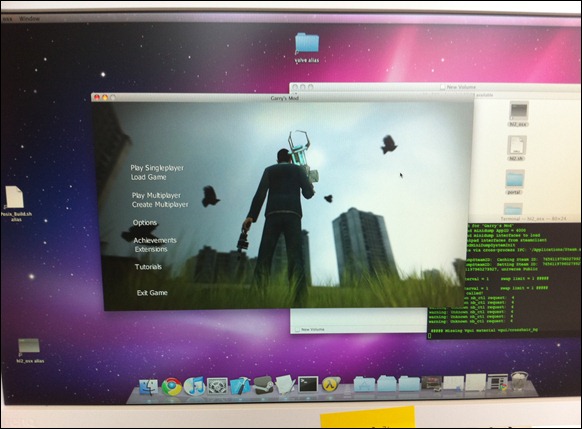Click the Garry's Mod window title bar
This screenshot has width=582, height=429.
tap(283, 98)
